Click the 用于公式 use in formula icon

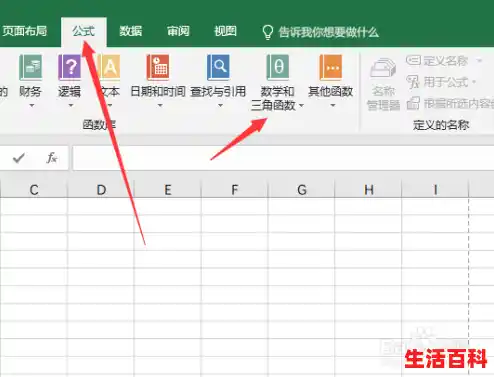click(413, 82)
